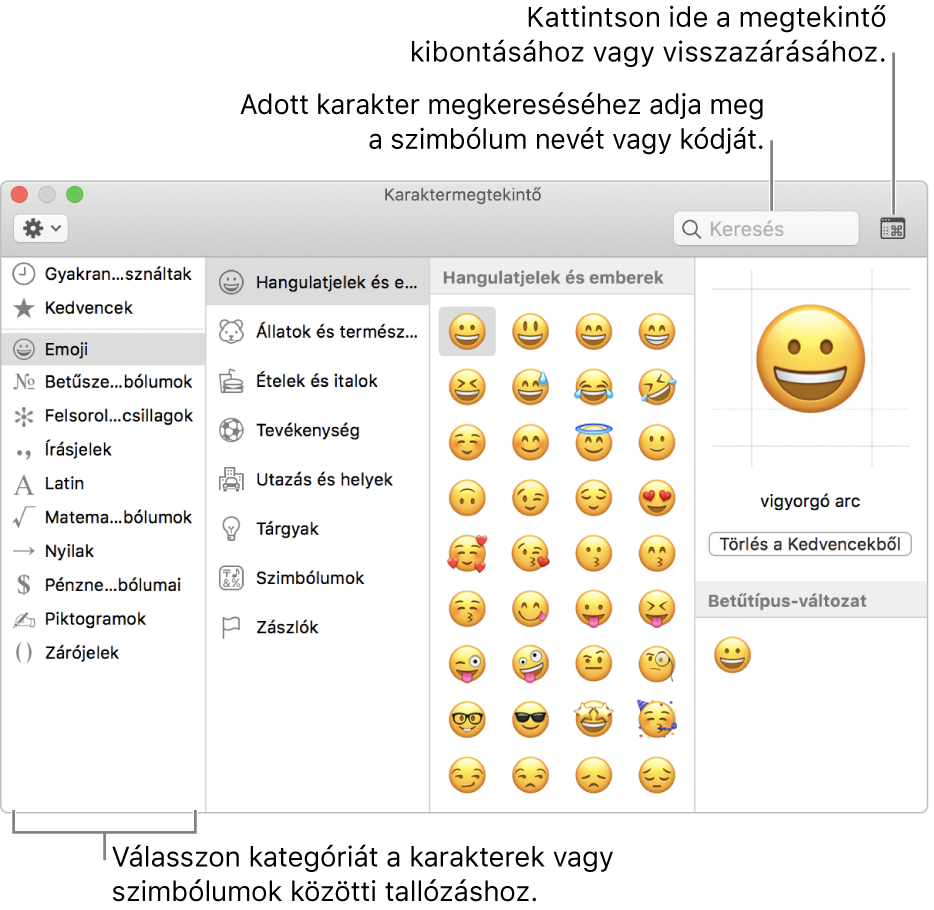Screen dimensions: 934x910
Task: Click Törlés a Kedvencekből button
Action: [810, 544]
